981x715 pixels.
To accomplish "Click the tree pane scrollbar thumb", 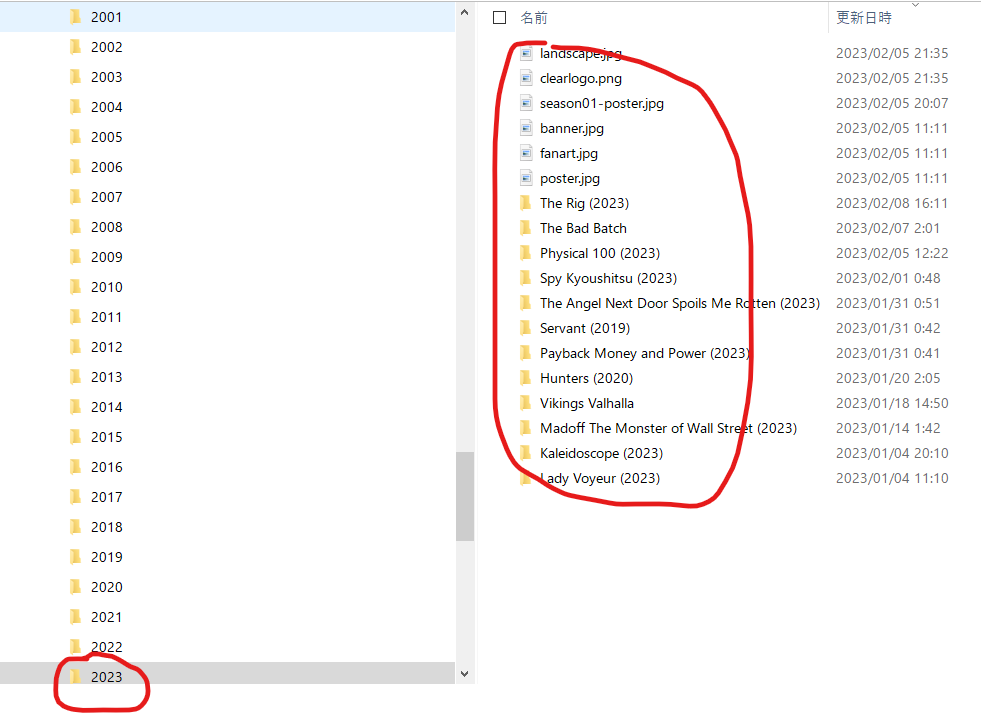I will coord(465,497).
